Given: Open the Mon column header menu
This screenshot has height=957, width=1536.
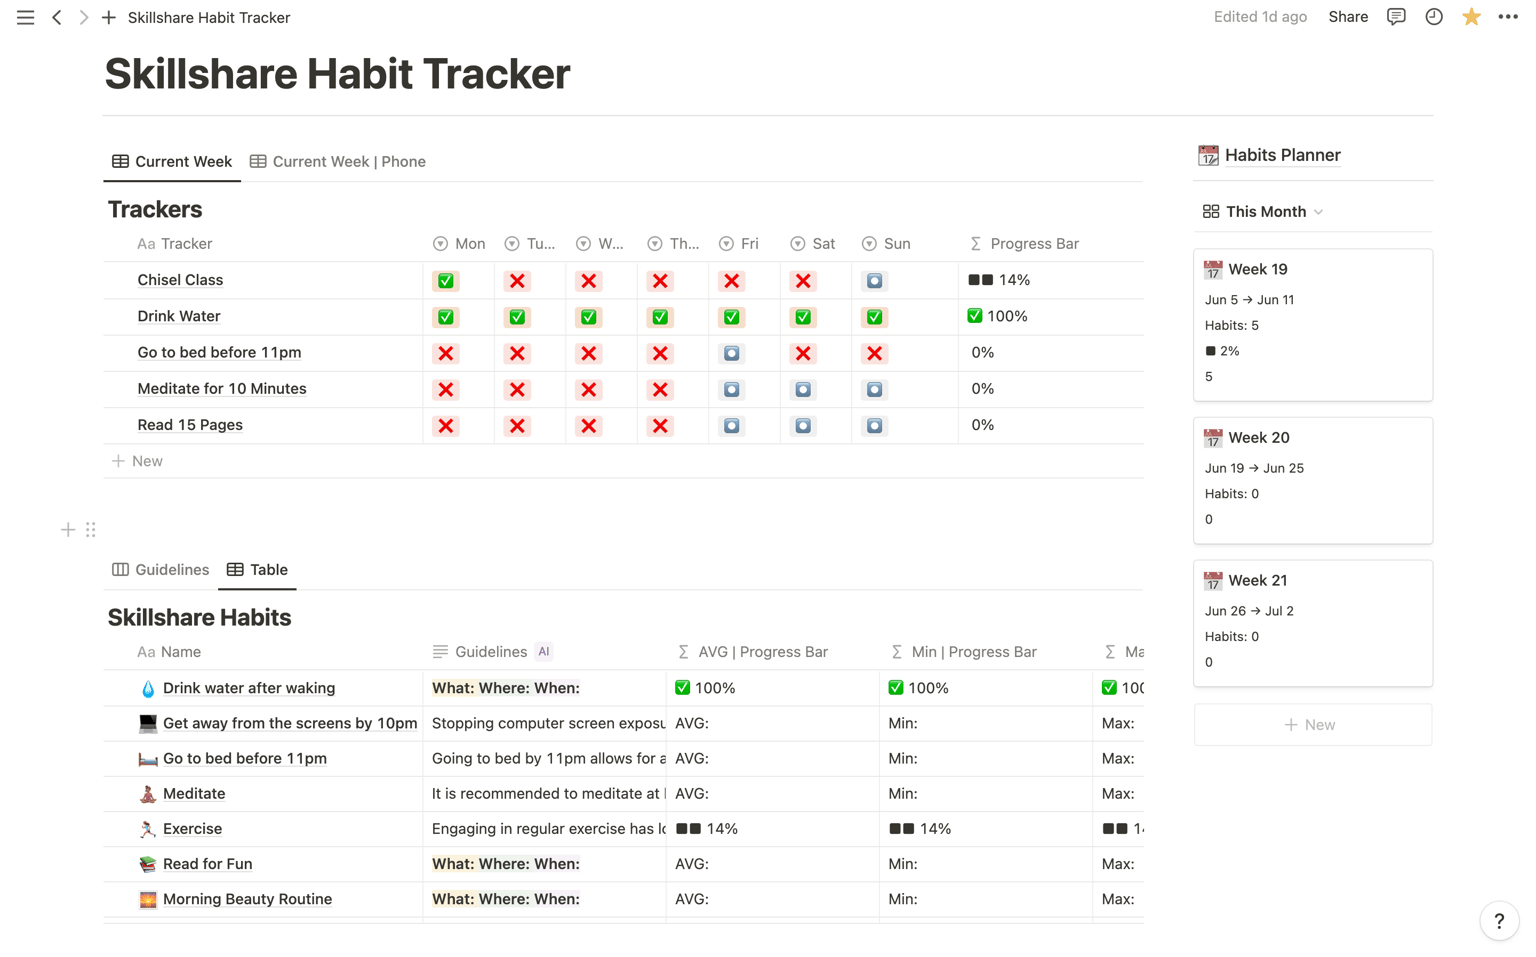Looking at the screenshot, I should click(459, 244).
